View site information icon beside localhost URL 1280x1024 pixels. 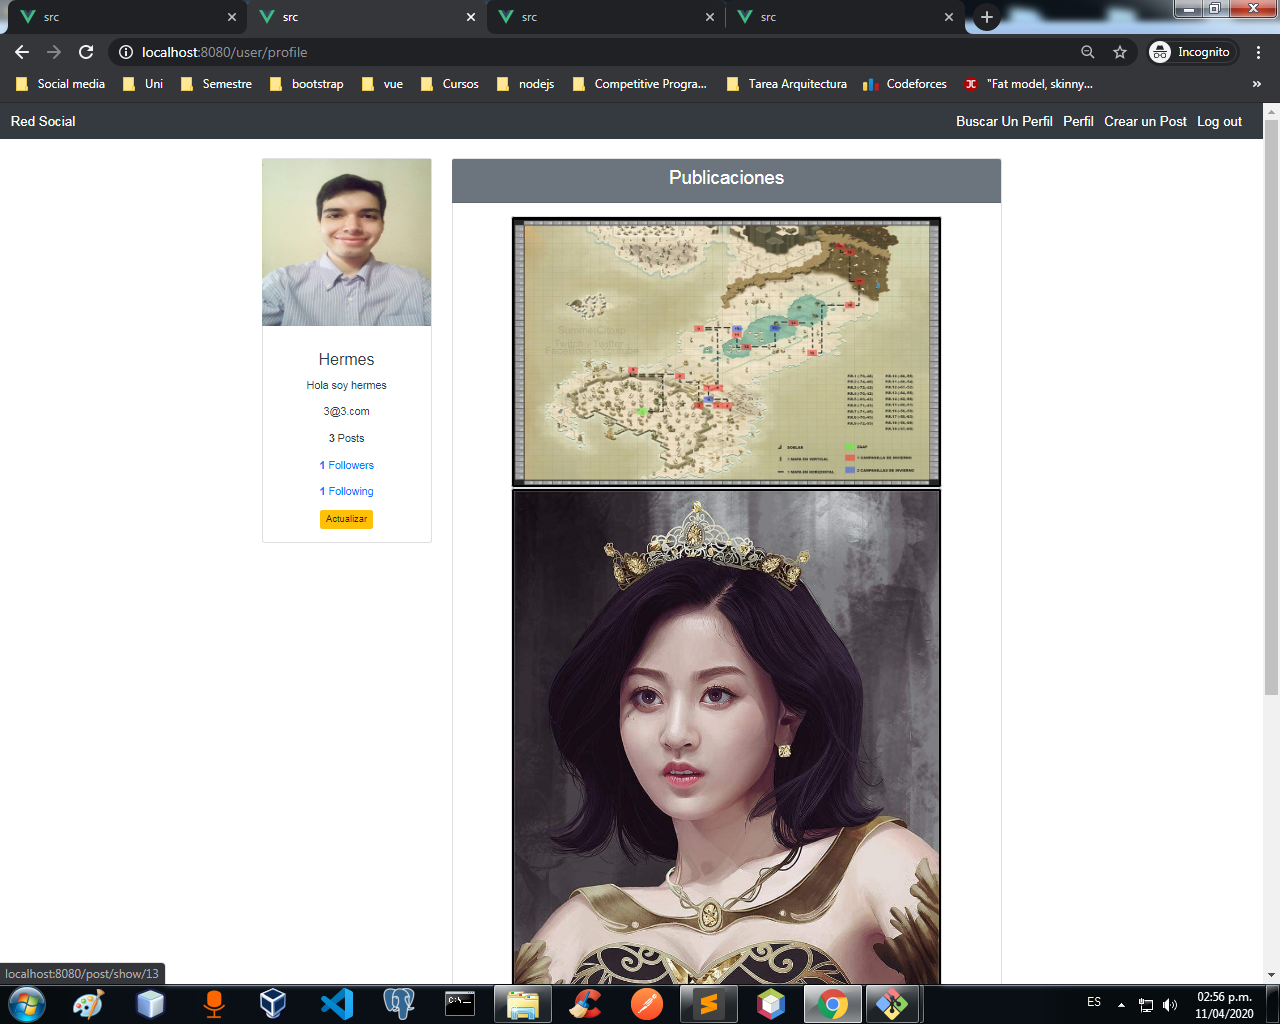[x=126, y=52]
